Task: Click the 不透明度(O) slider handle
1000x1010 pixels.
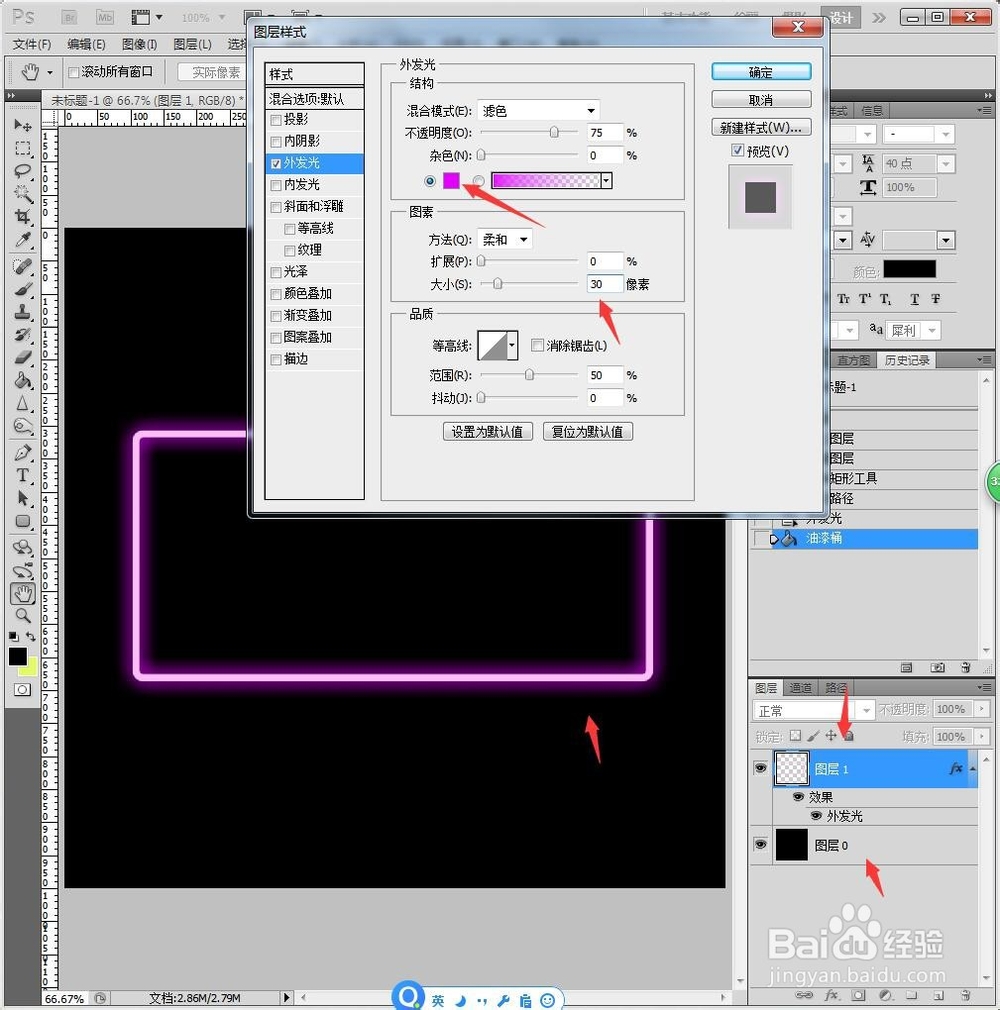Action: [x=554, y=132]
